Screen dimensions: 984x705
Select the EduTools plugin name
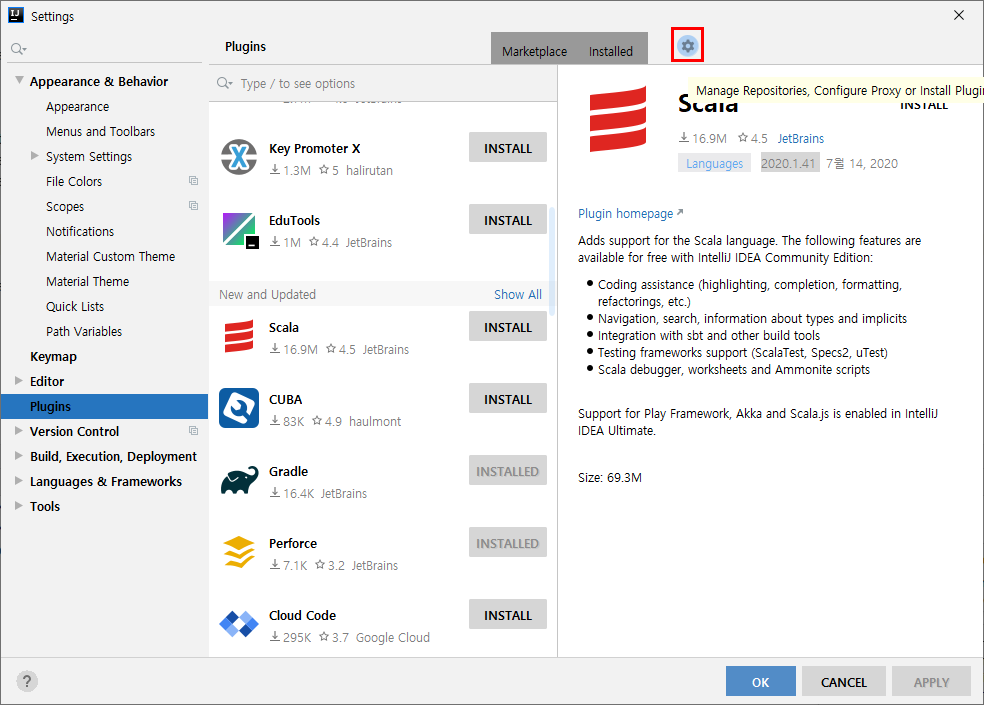[x=294, y=220]
